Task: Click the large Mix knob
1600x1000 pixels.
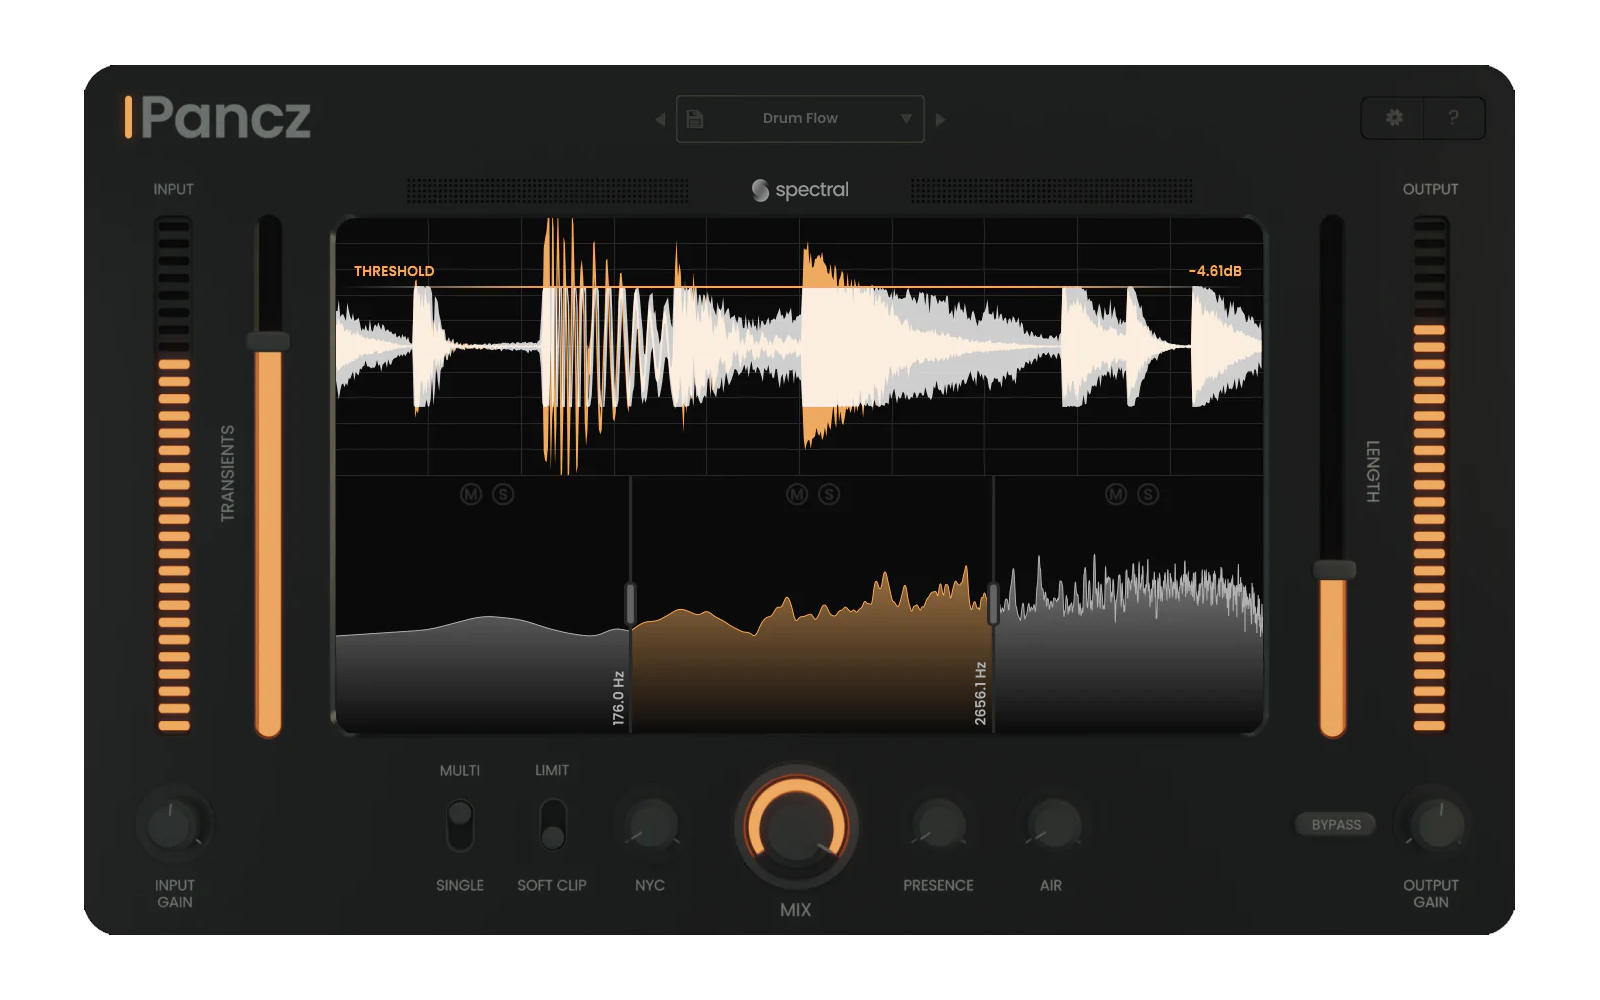Action: (796, 827)
